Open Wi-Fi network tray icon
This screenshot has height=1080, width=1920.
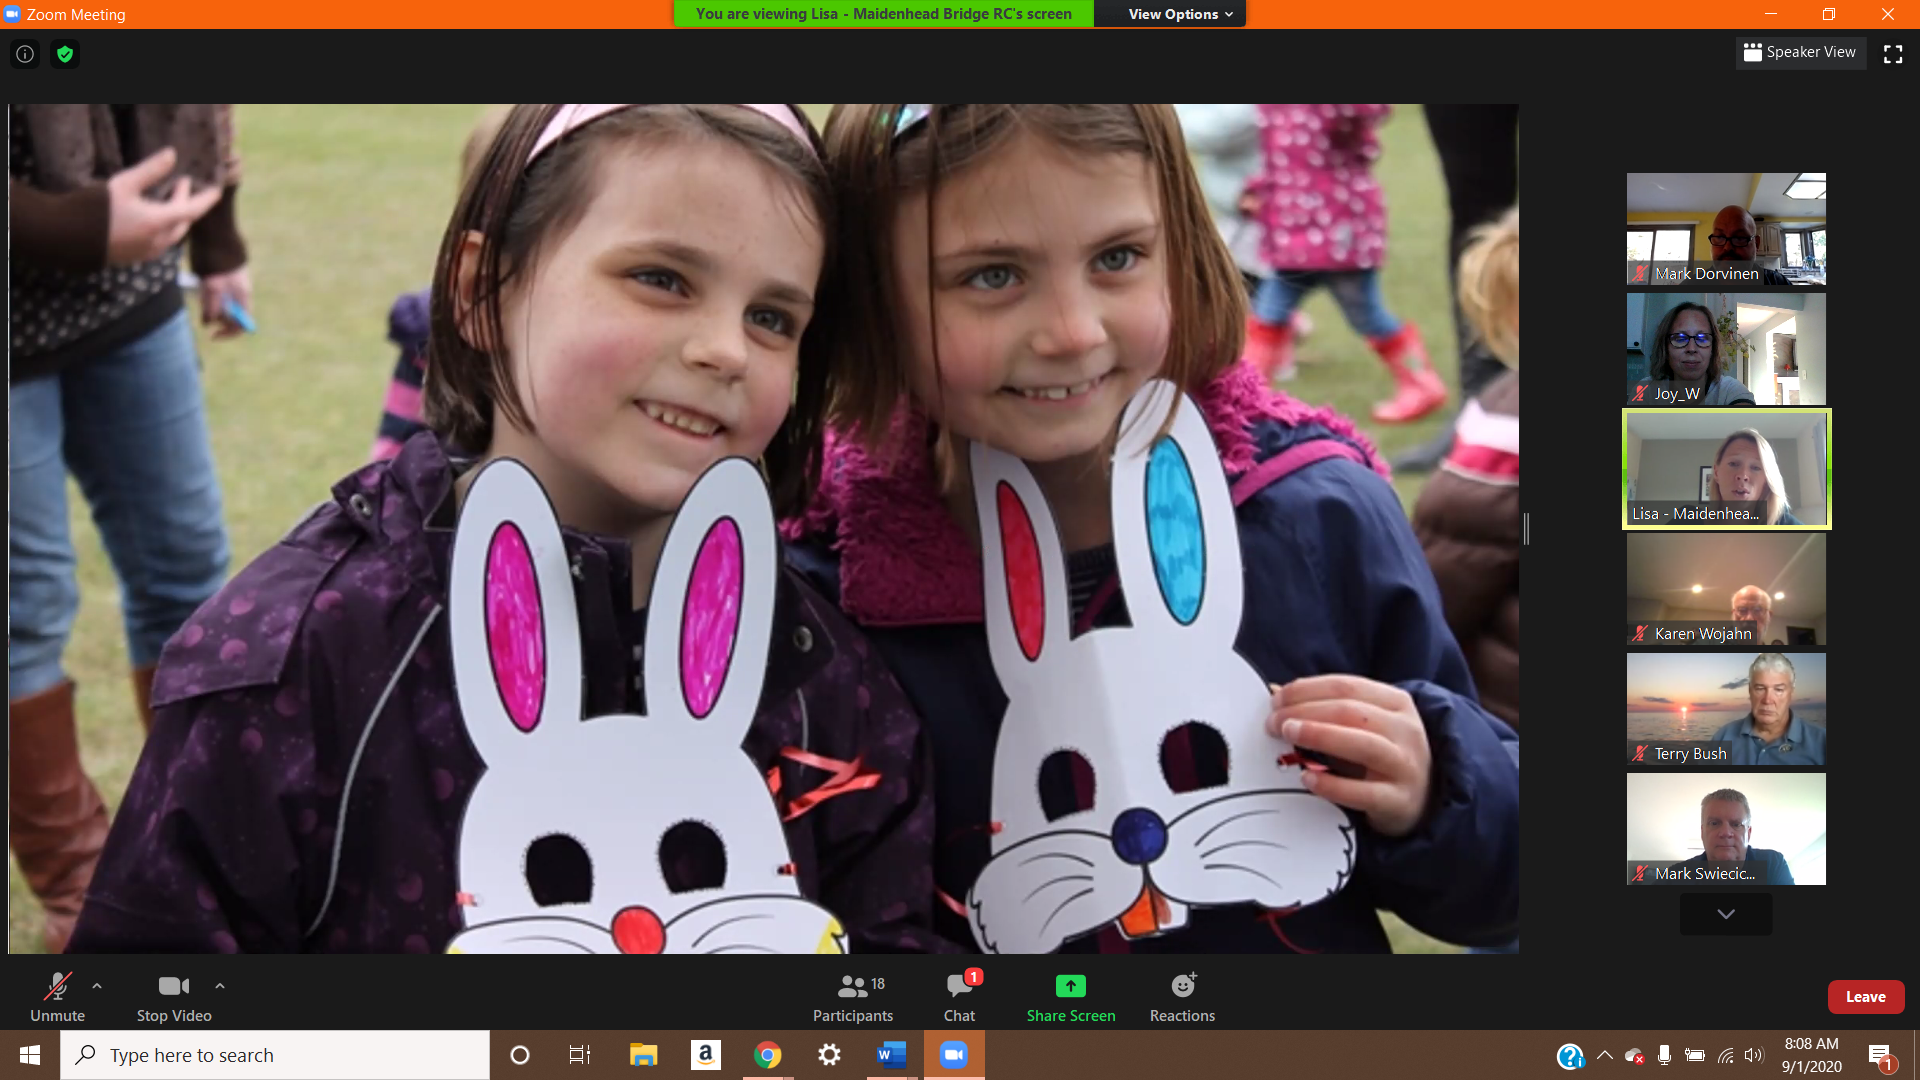[x=1725, y=1055]
